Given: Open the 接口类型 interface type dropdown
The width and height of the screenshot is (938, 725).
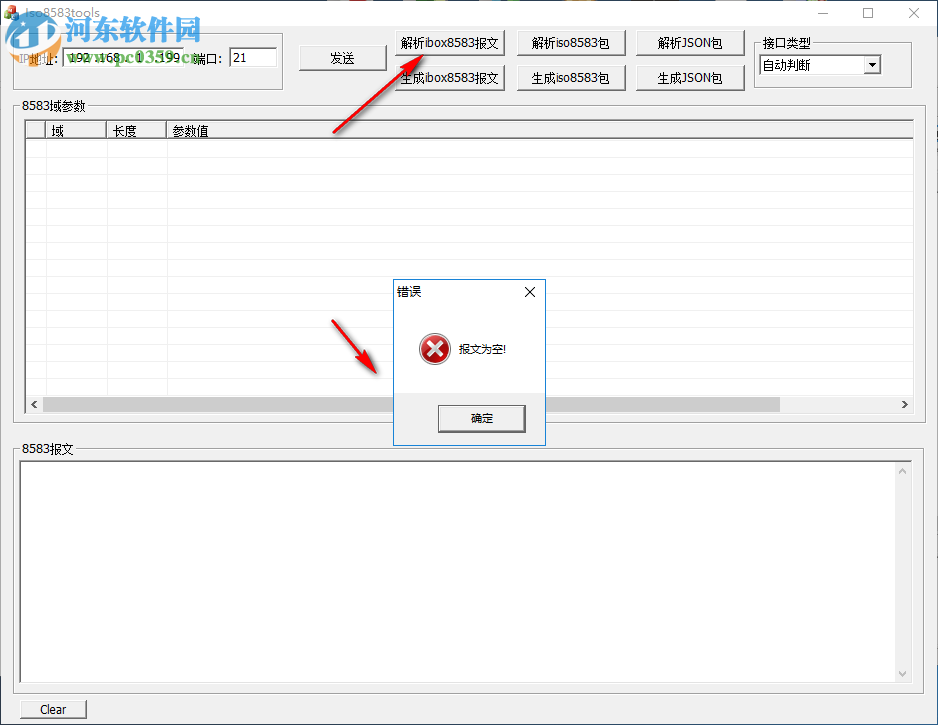Looking at the screenshot, I should click(x=871, y=64).
